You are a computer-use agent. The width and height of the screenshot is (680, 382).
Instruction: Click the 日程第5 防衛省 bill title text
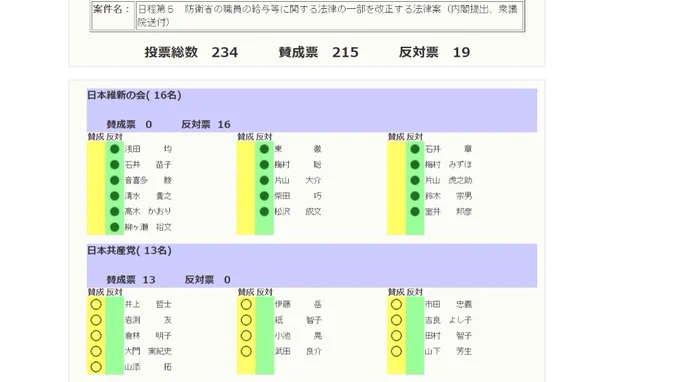(x=327, y=16)
